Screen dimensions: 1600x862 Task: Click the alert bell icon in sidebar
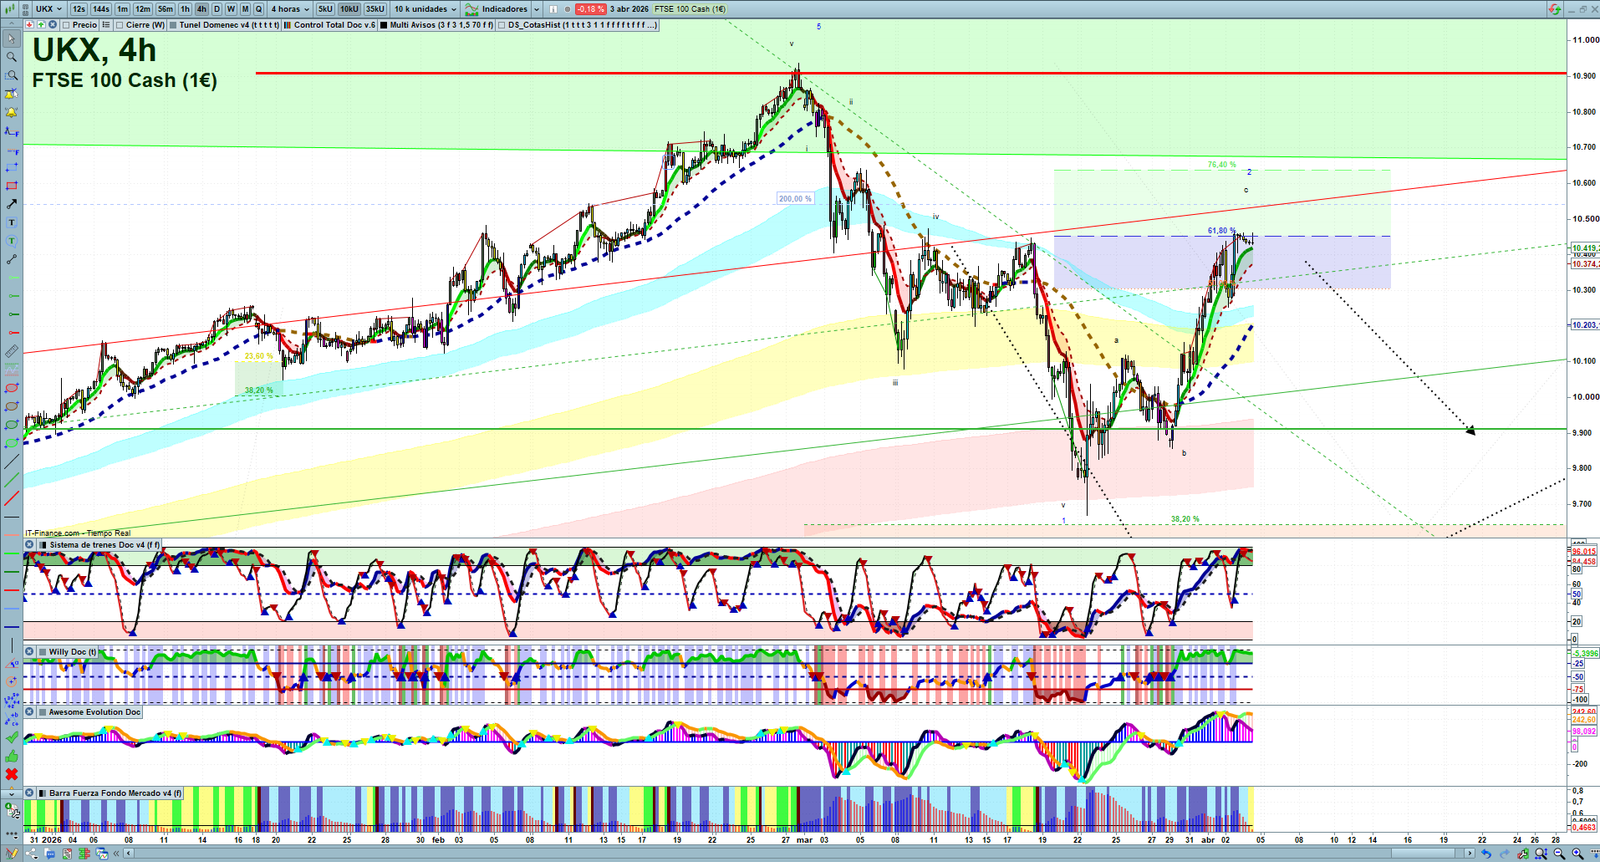[x=11, y=112]
